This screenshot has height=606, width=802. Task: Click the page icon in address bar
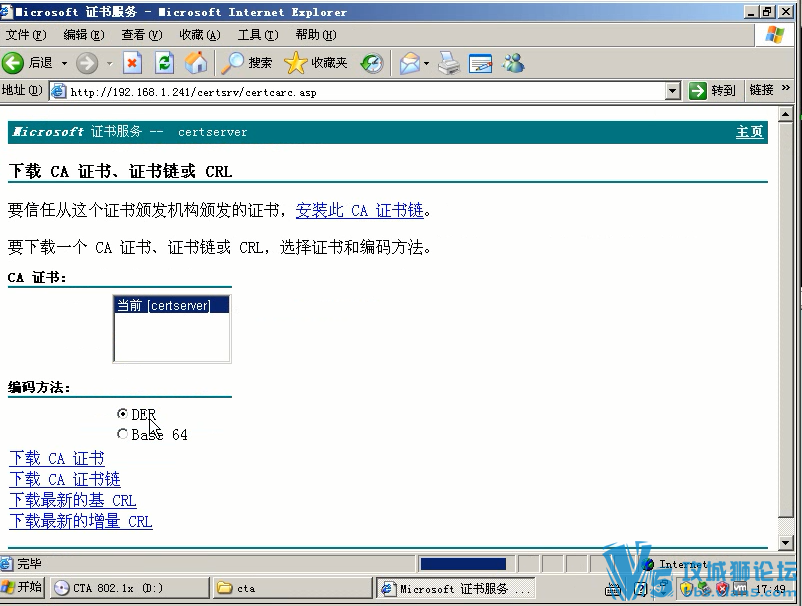click(59, 92)
